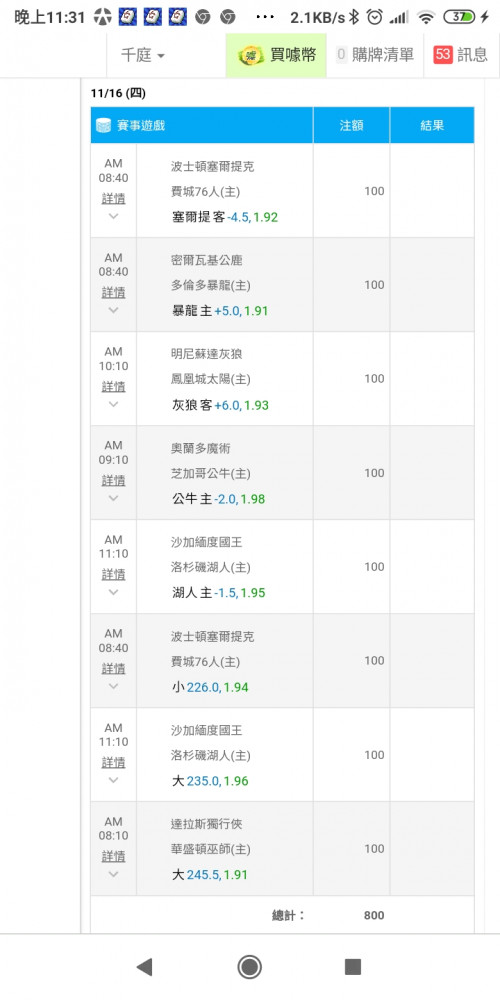500x1000 pixels.
Task: Tap the coin icon beside 買噱幣
Action: 251,55
